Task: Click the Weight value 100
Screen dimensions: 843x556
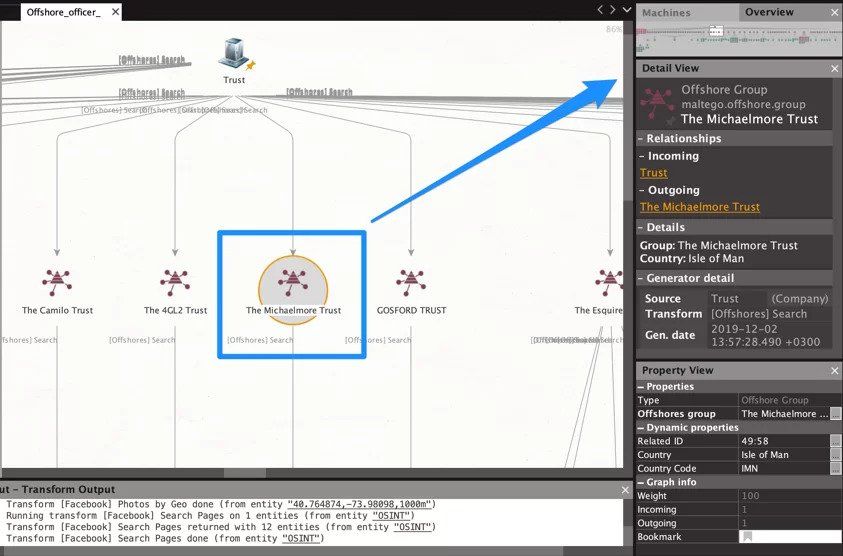Action: click(x=750, y=496)
